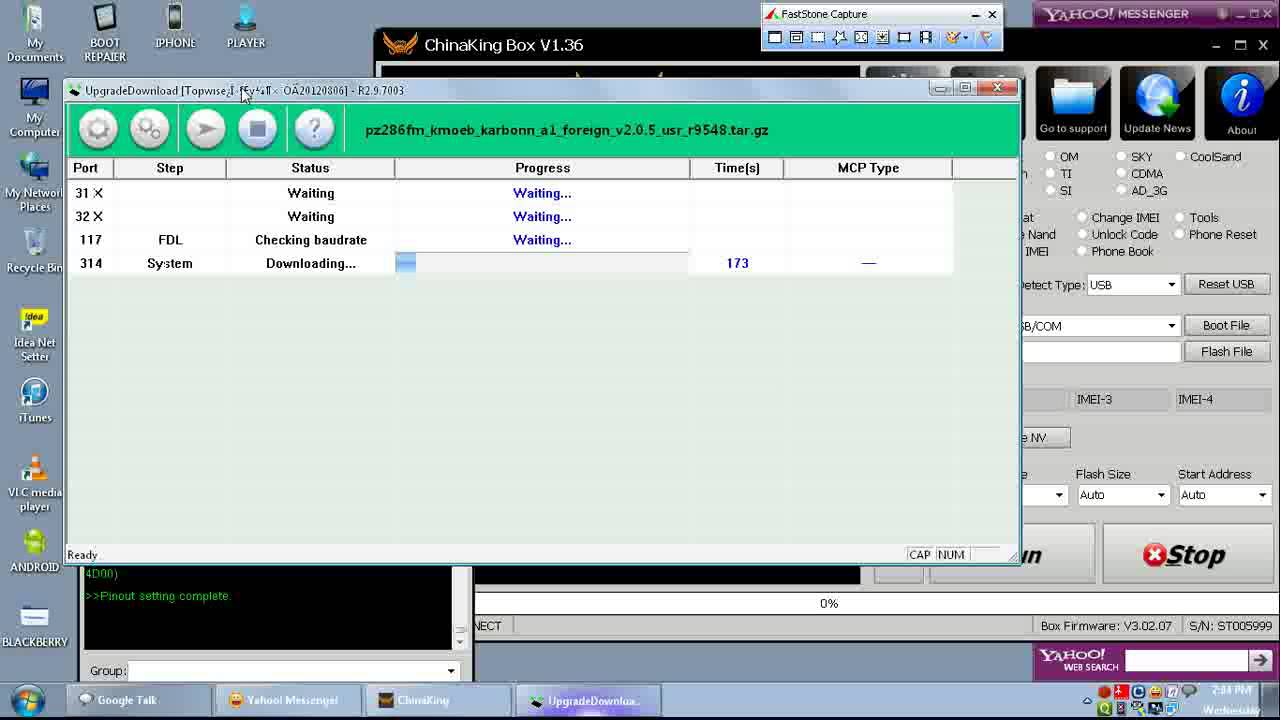The height and width of the screenshot is (720, 1280).
Task: Start downloading with the play icon
Action: point(206,129)
